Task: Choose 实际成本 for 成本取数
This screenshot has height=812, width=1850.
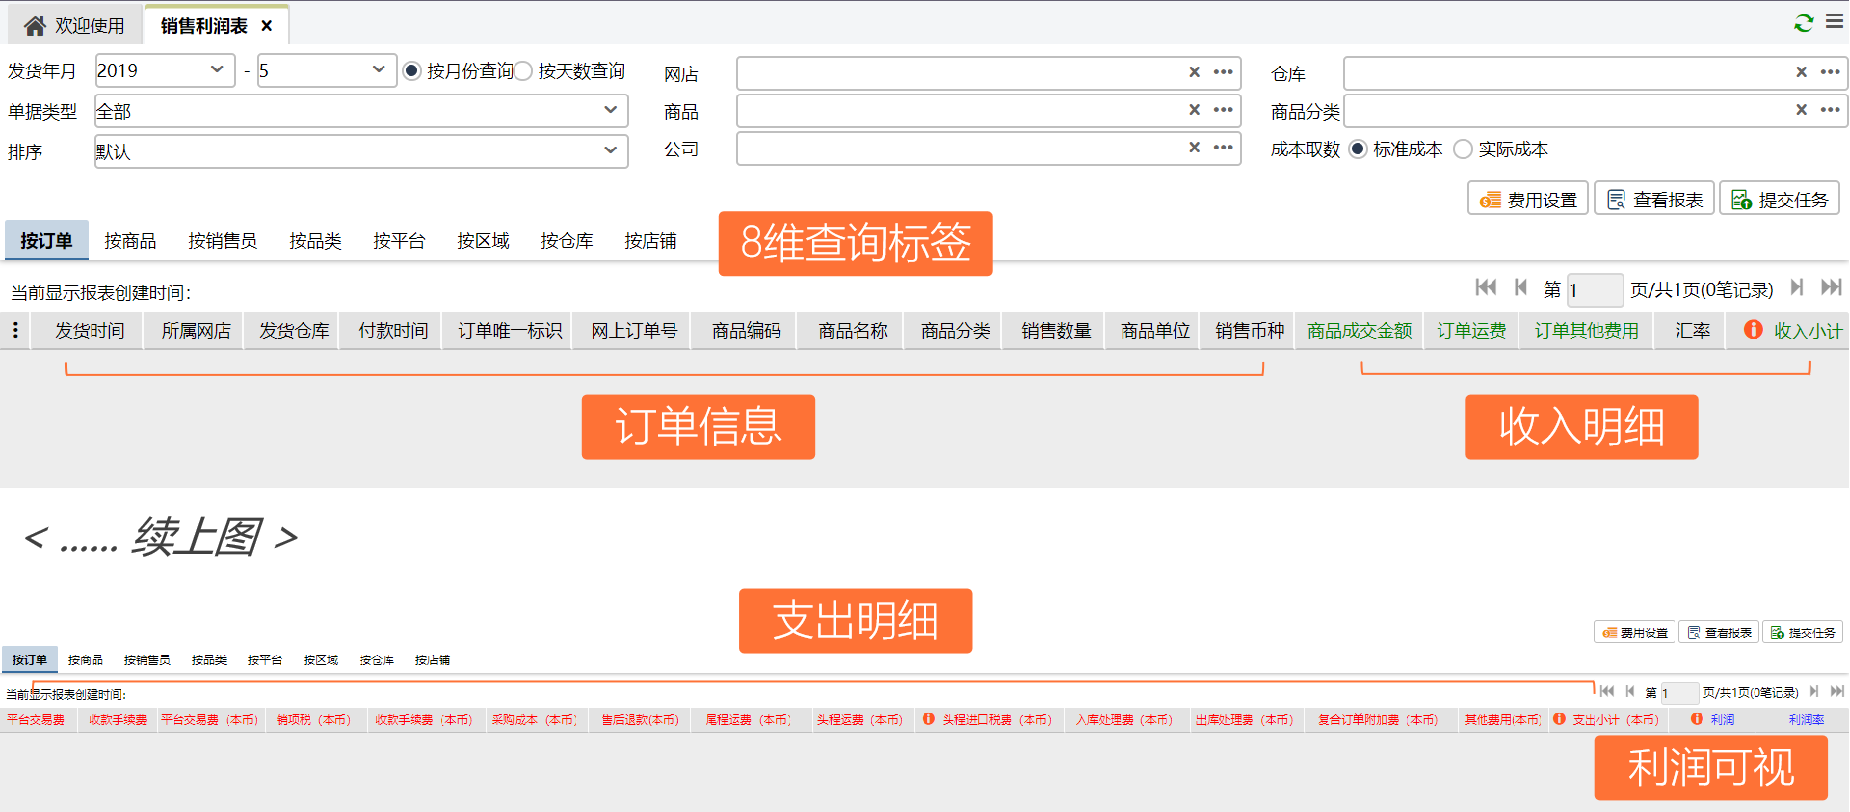Action: 1463,149
